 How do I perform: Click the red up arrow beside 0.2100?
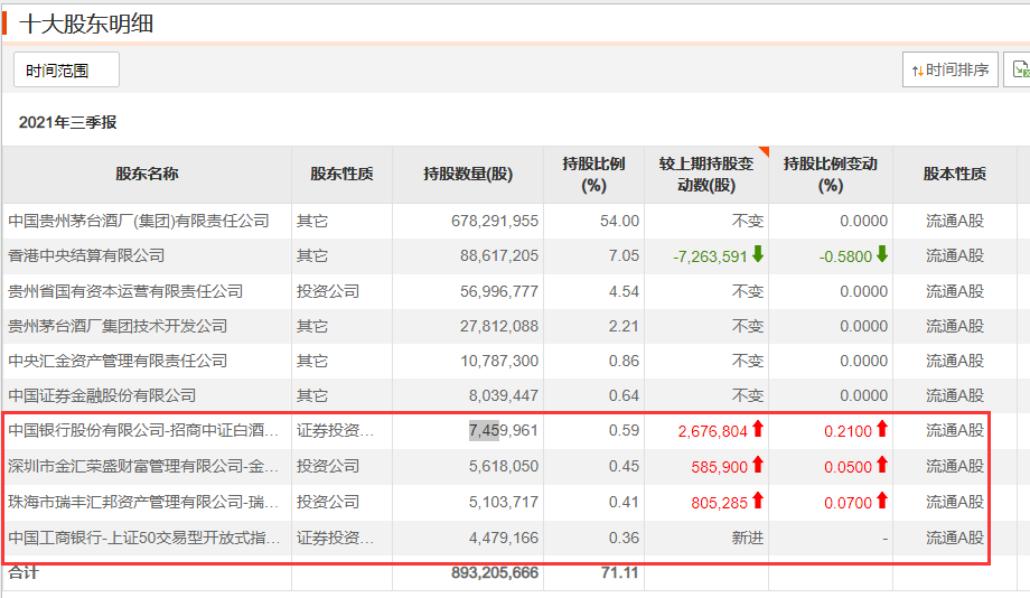click(882, 429)
